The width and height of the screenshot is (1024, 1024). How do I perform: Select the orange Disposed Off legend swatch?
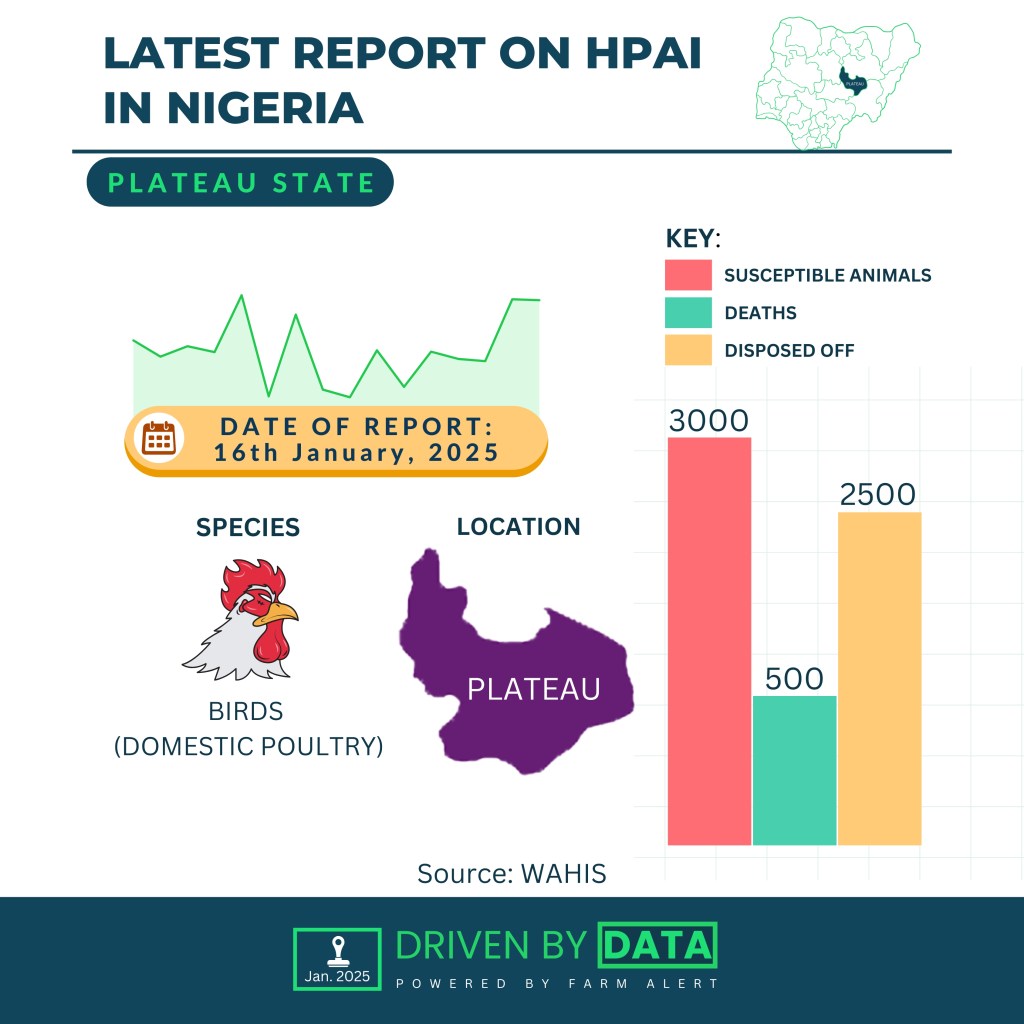coord(688,350)
